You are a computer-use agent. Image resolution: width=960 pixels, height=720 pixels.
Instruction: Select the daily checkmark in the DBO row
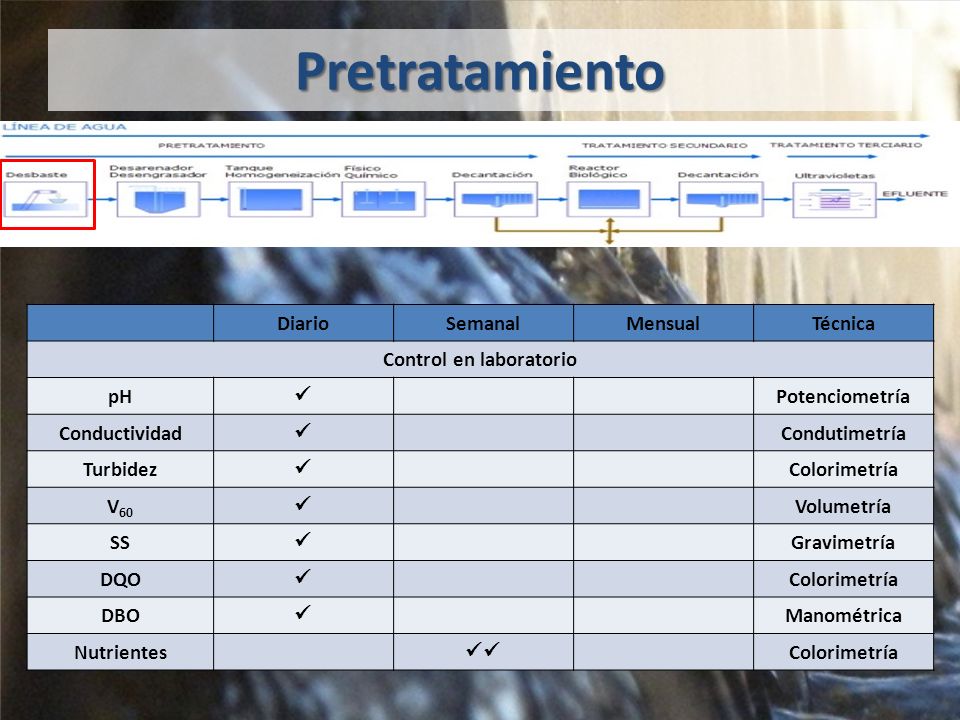pos(302,612)
